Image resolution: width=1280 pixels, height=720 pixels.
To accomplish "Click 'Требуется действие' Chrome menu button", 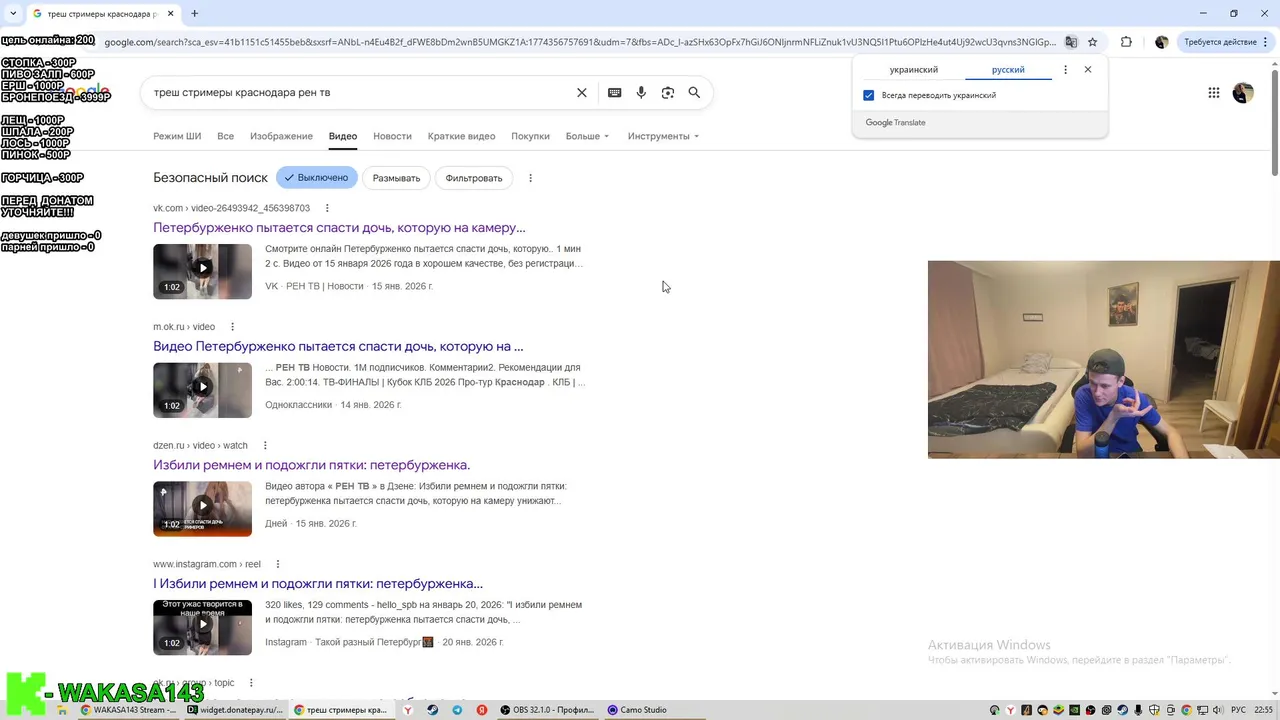I will 1226,42.
